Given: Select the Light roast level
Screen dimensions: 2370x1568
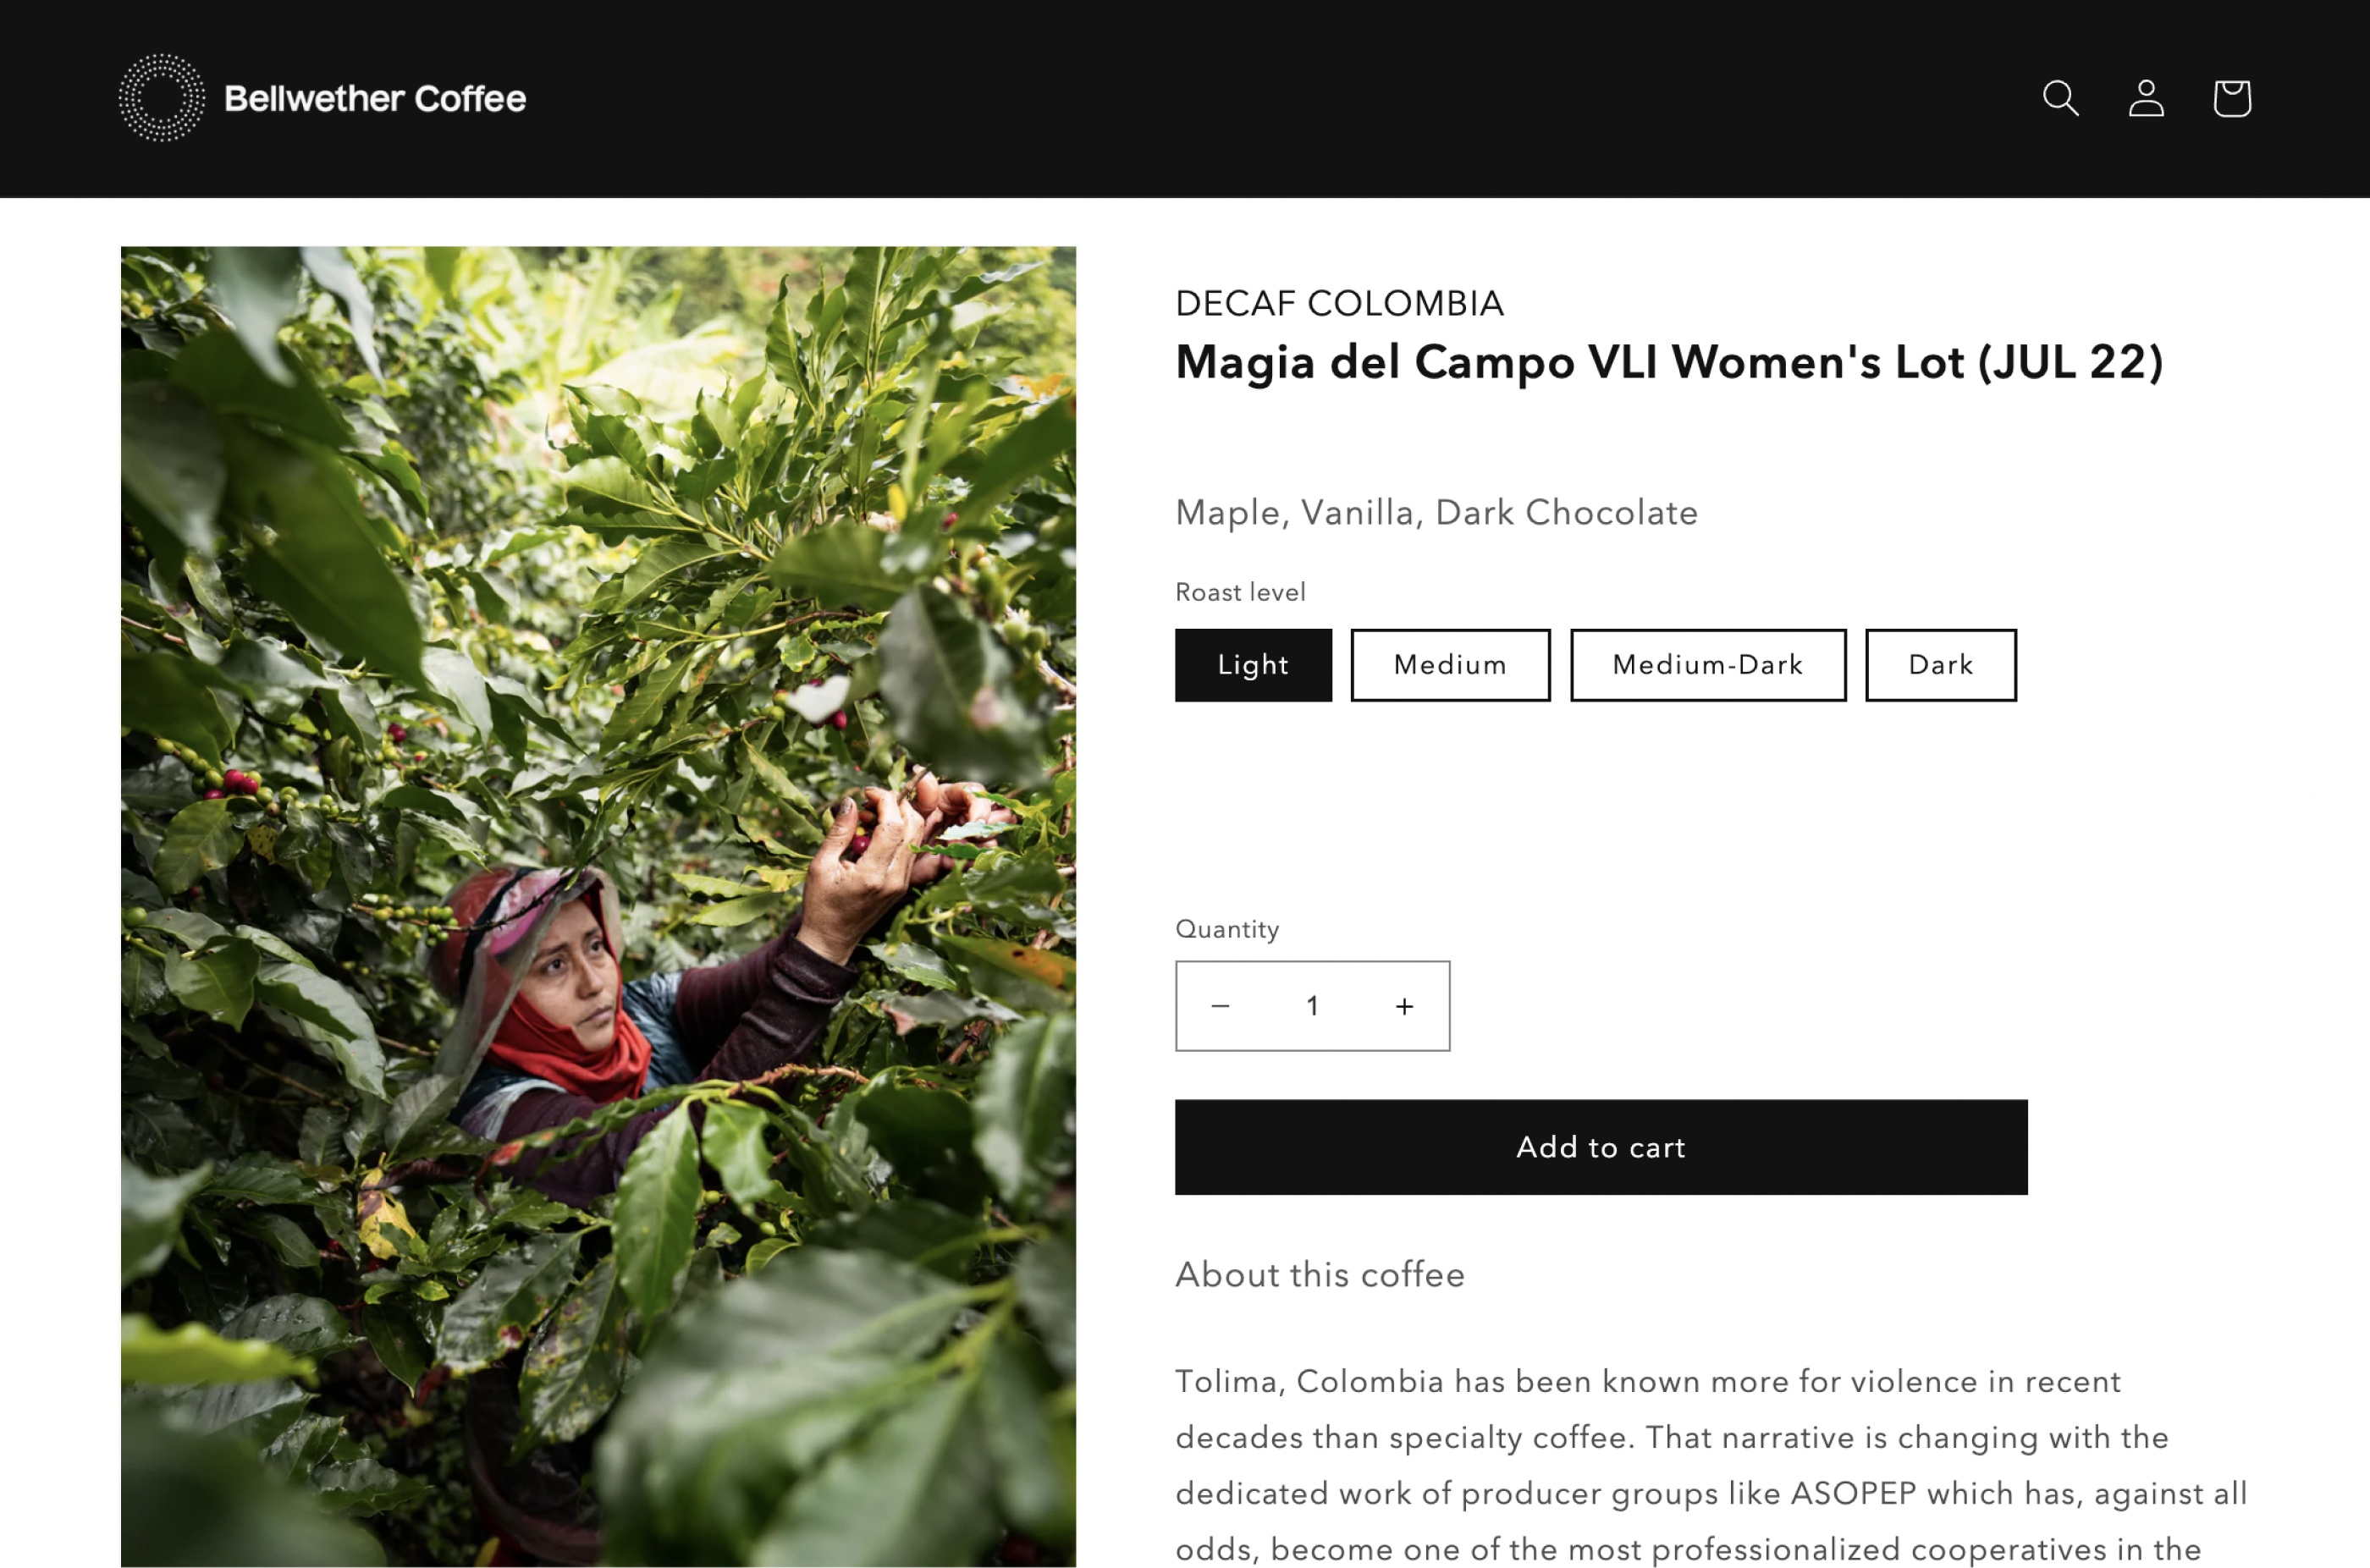Looking at the screenshot, I should pos(1253,665).
